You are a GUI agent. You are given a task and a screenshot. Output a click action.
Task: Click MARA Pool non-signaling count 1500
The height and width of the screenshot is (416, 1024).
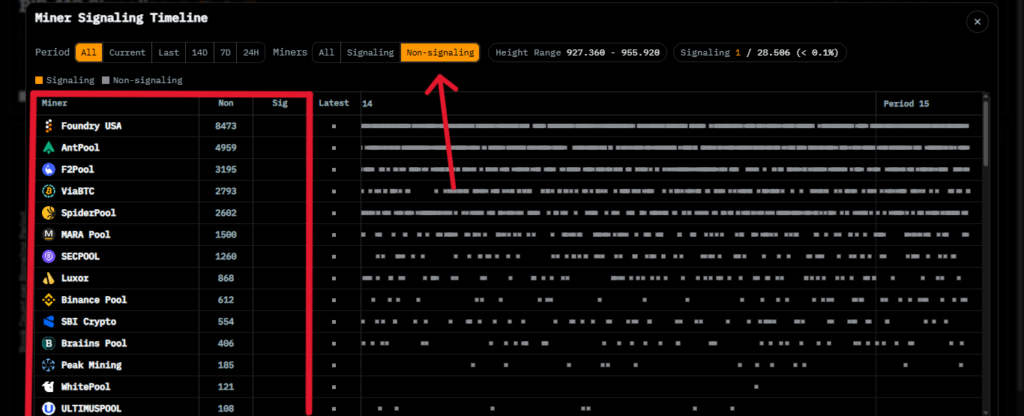(226, 234)
